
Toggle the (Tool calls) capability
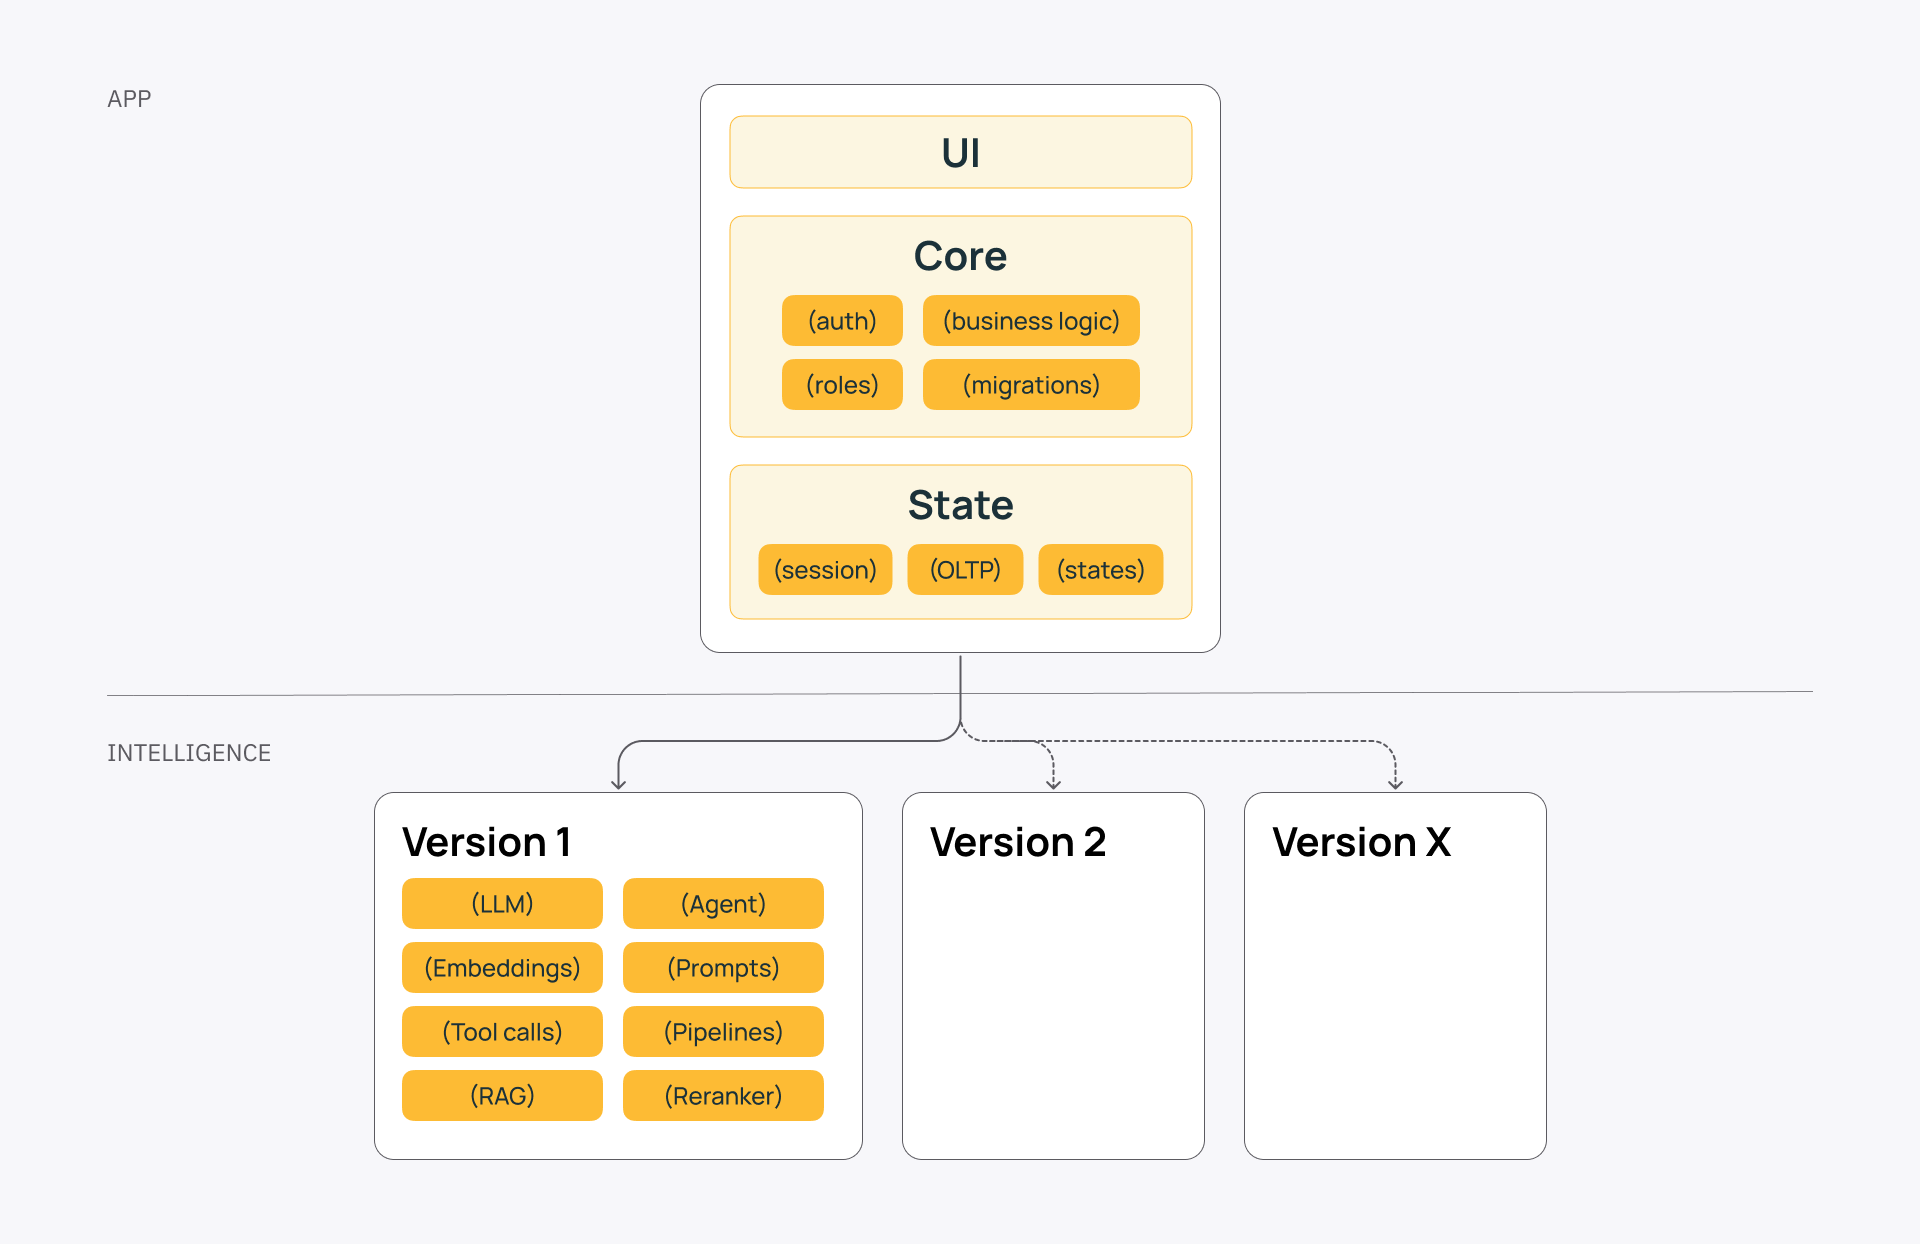[502, 1031]
